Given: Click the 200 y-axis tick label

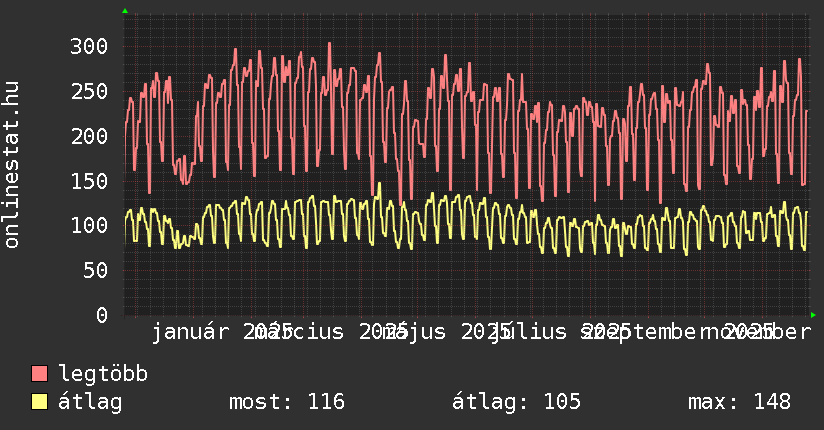Looking at the screenshot, I should tap(89, 136).
